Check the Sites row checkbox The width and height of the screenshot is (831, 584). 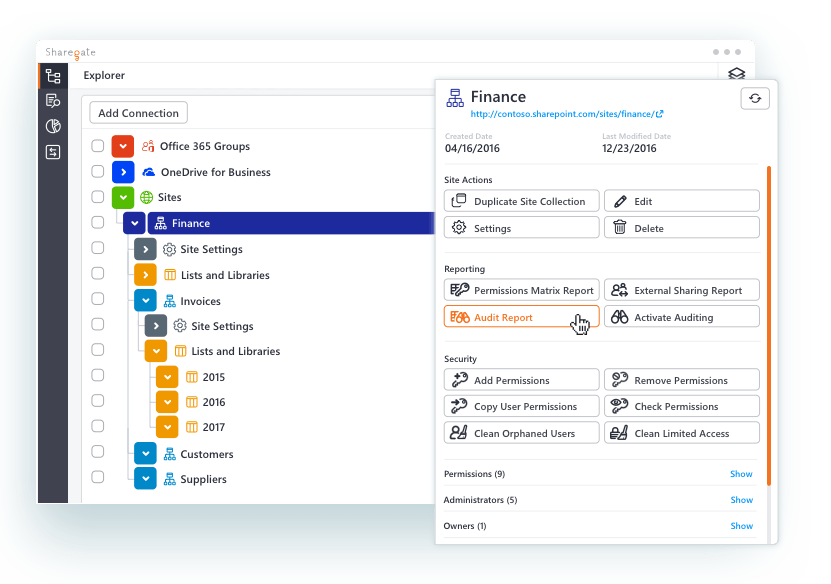pos(98,197)
